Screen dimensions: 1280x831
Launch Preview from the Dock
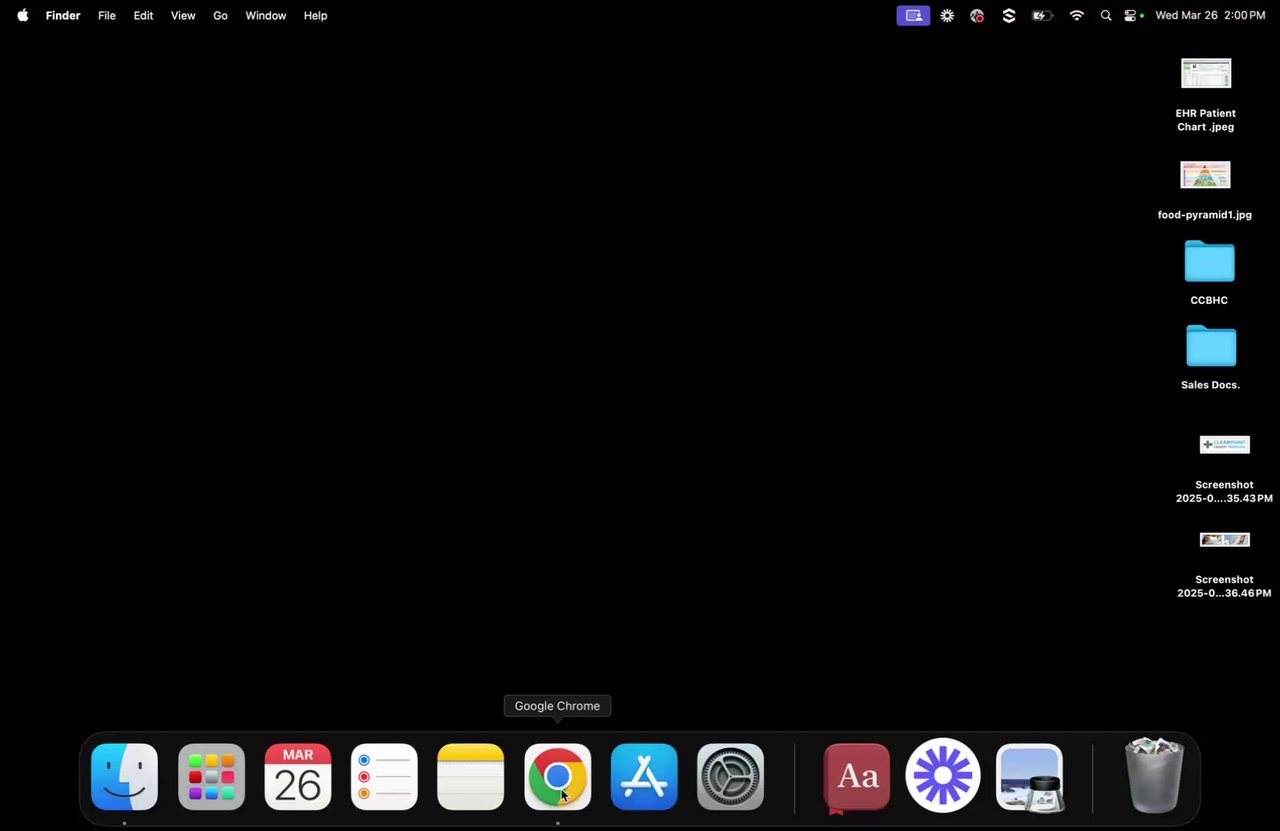pyautogui.click(x=1030, y=777)
